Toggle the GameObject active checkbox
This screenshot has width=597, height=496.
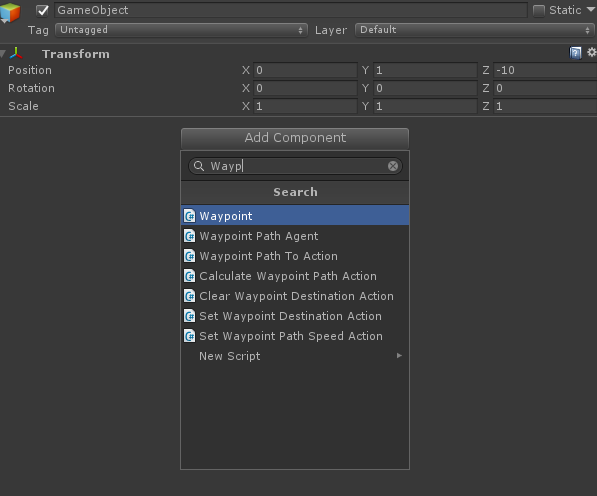42,10
